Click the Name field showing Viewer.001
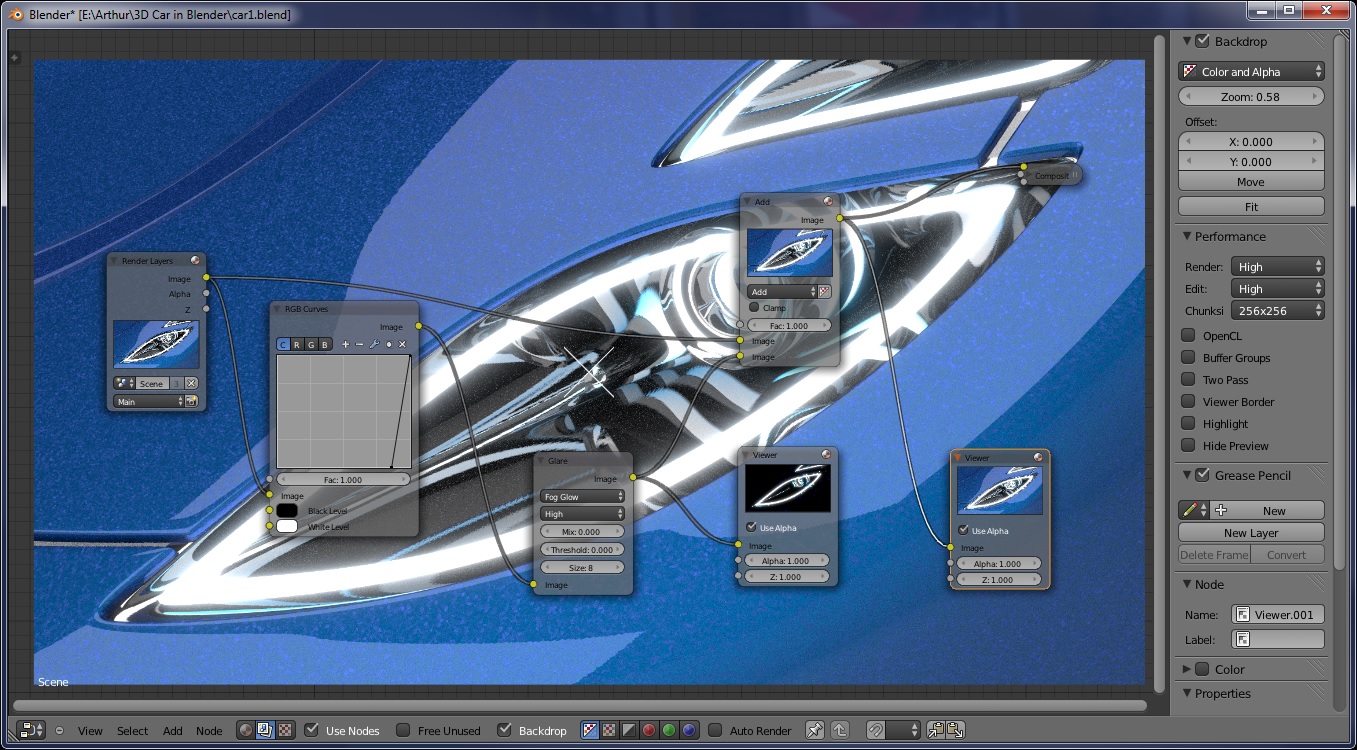1357x750 pixels. coord(1278,615)
